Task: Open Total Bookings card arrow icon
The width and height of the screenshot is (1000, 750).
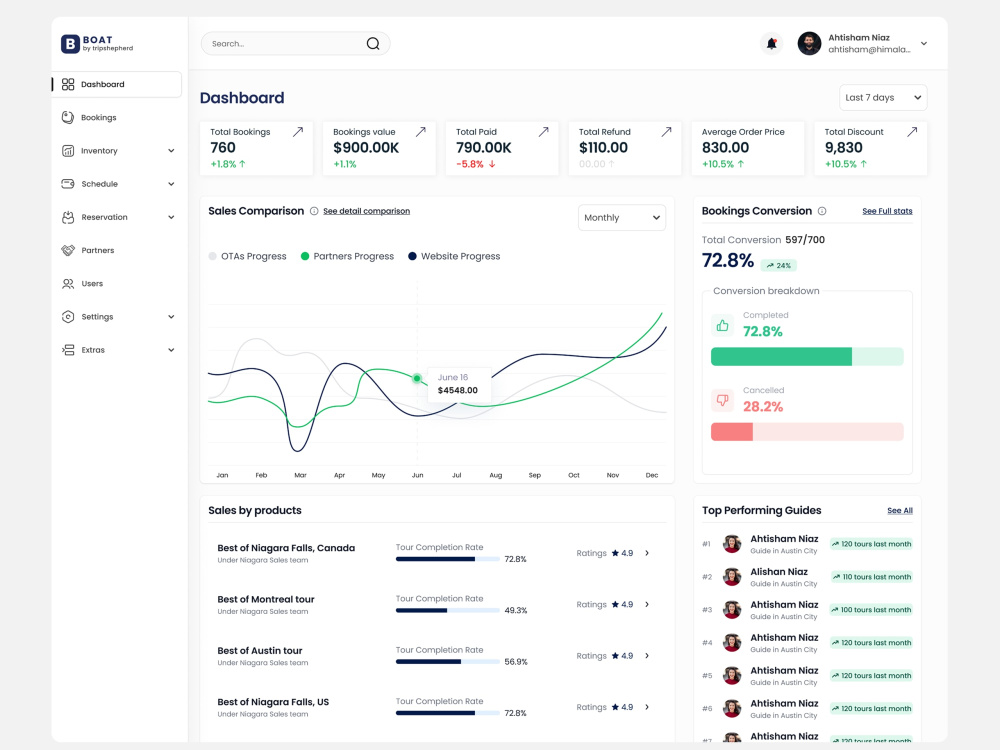Action: pos(298,131)
